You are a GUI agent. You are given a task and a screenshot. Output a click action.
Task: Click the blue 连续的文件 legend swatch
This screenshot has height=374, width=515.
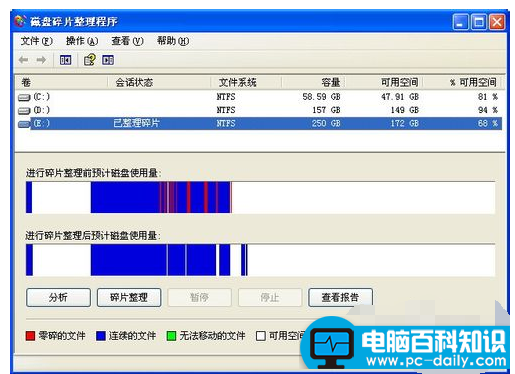(x=101, y=336)
